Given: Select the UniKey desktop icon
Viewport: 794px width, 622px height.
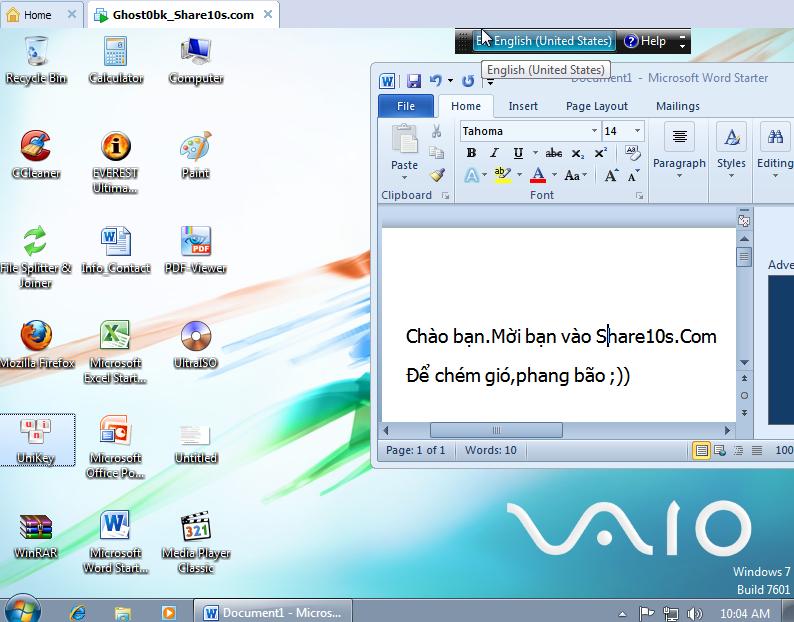Looking at the screenshot, I should click(x=36, y=440).
